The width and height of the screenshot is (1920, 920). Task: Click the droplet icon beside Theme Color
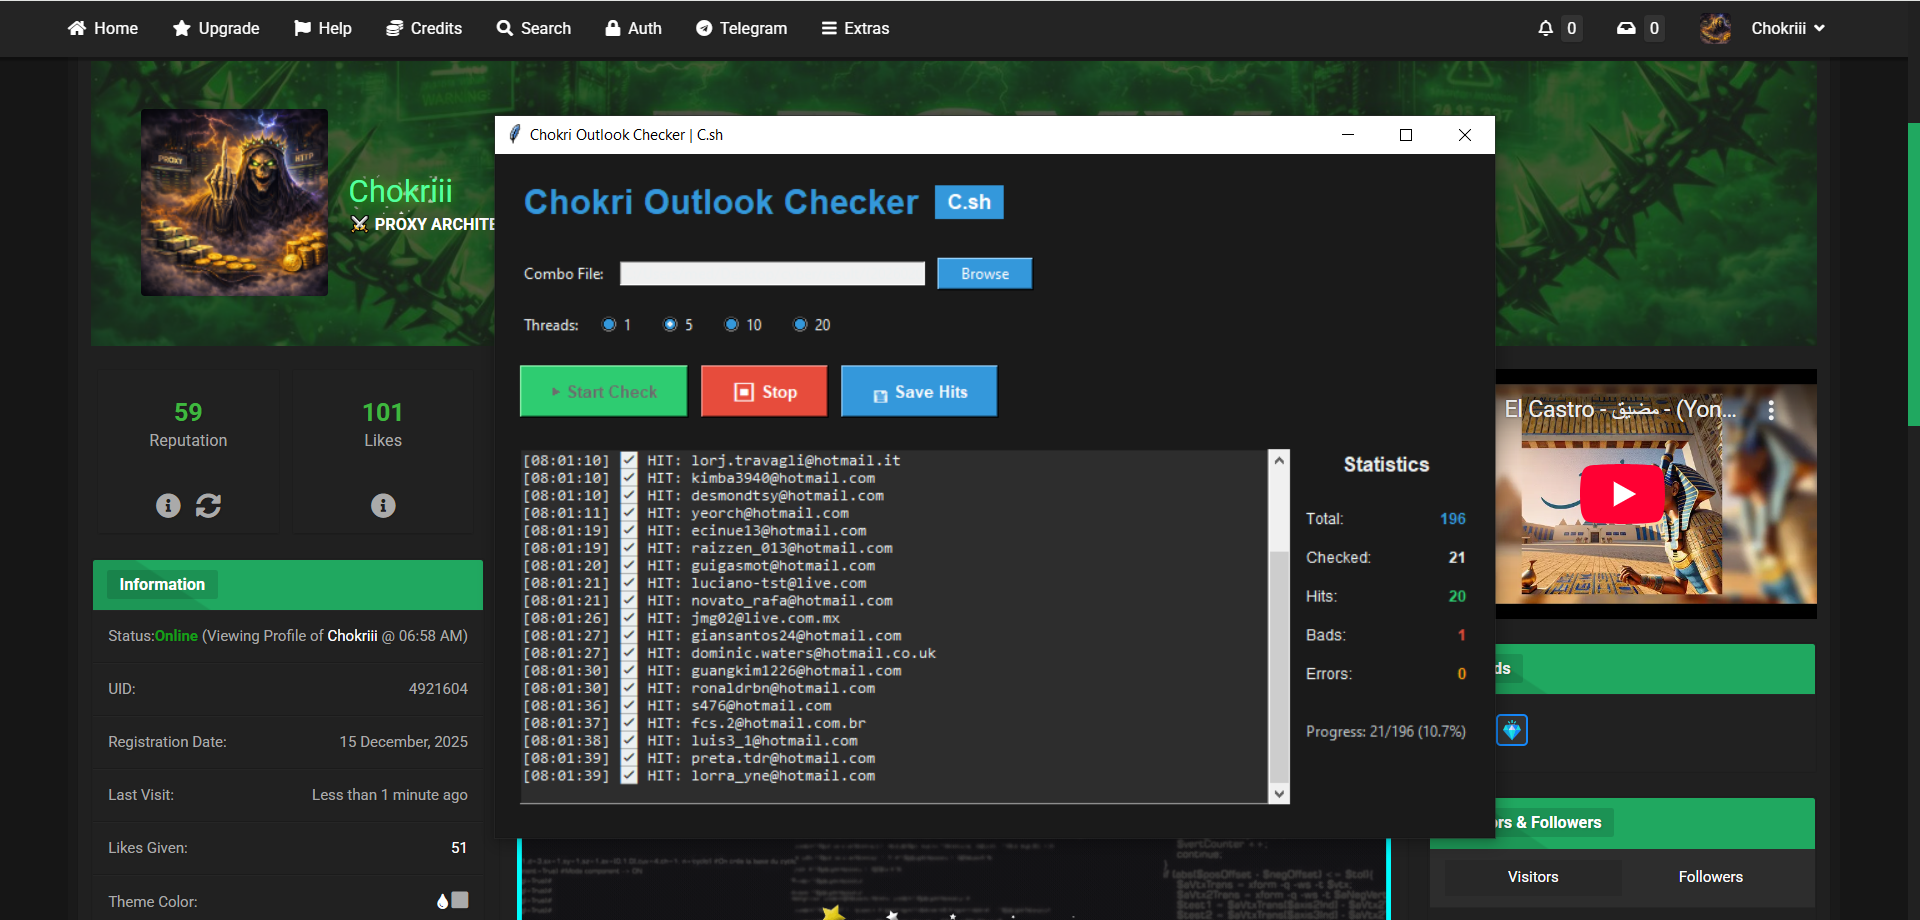click(443, 901)
